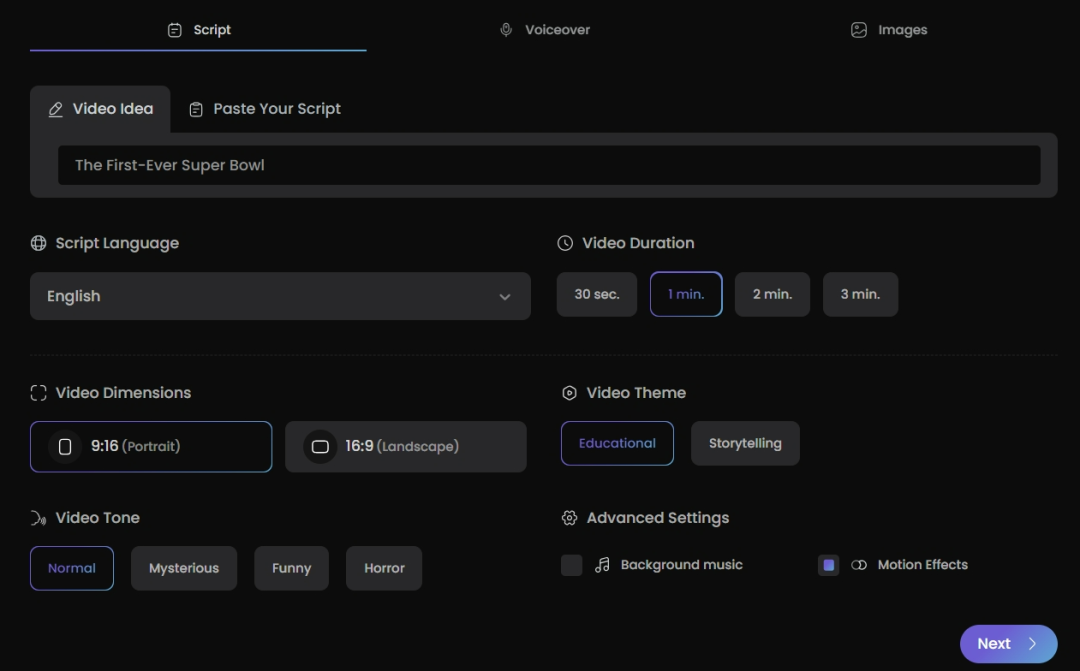Click the video idea text field
The image size is (1080, 671).
click(548, 165)
